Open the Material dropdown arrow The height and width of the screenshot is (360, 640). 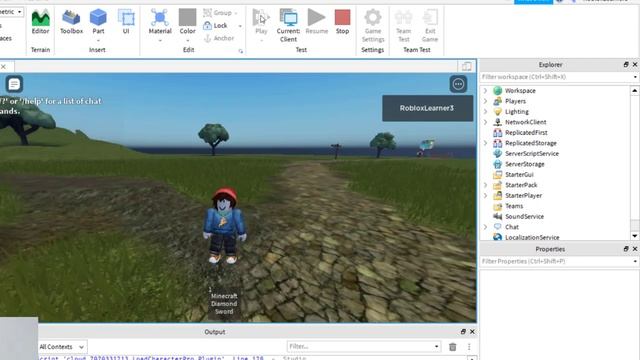coord(160,40)
